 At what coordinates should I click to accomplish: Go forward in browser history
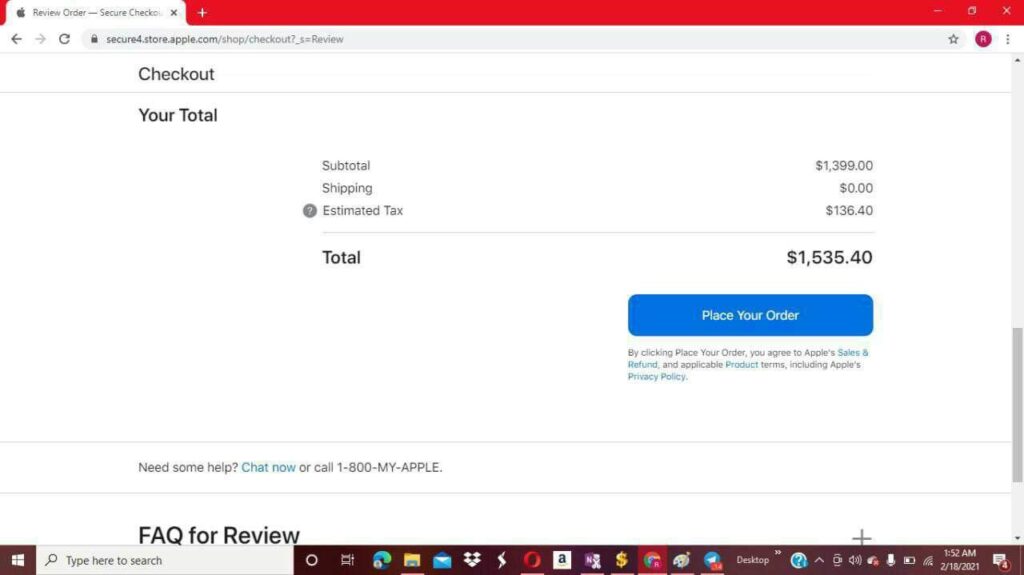pyautogui.click(x=40, y=39)
